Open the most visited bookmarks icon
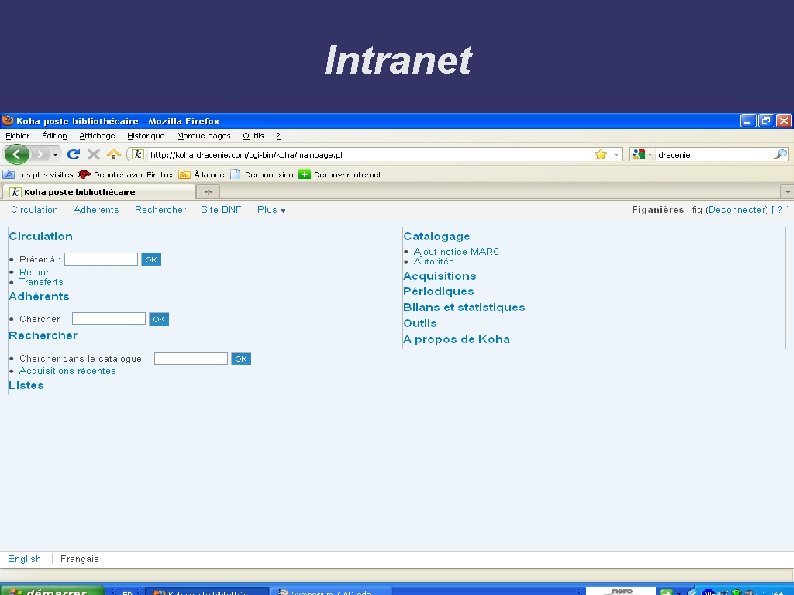 click(9, 175)
